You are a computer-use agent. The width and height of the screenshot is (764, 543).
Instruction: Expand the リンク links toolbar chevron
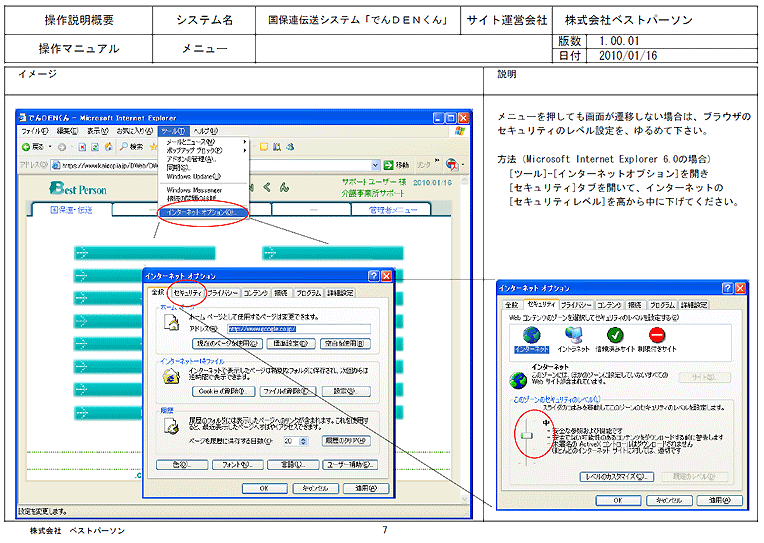tap(437, 161)
